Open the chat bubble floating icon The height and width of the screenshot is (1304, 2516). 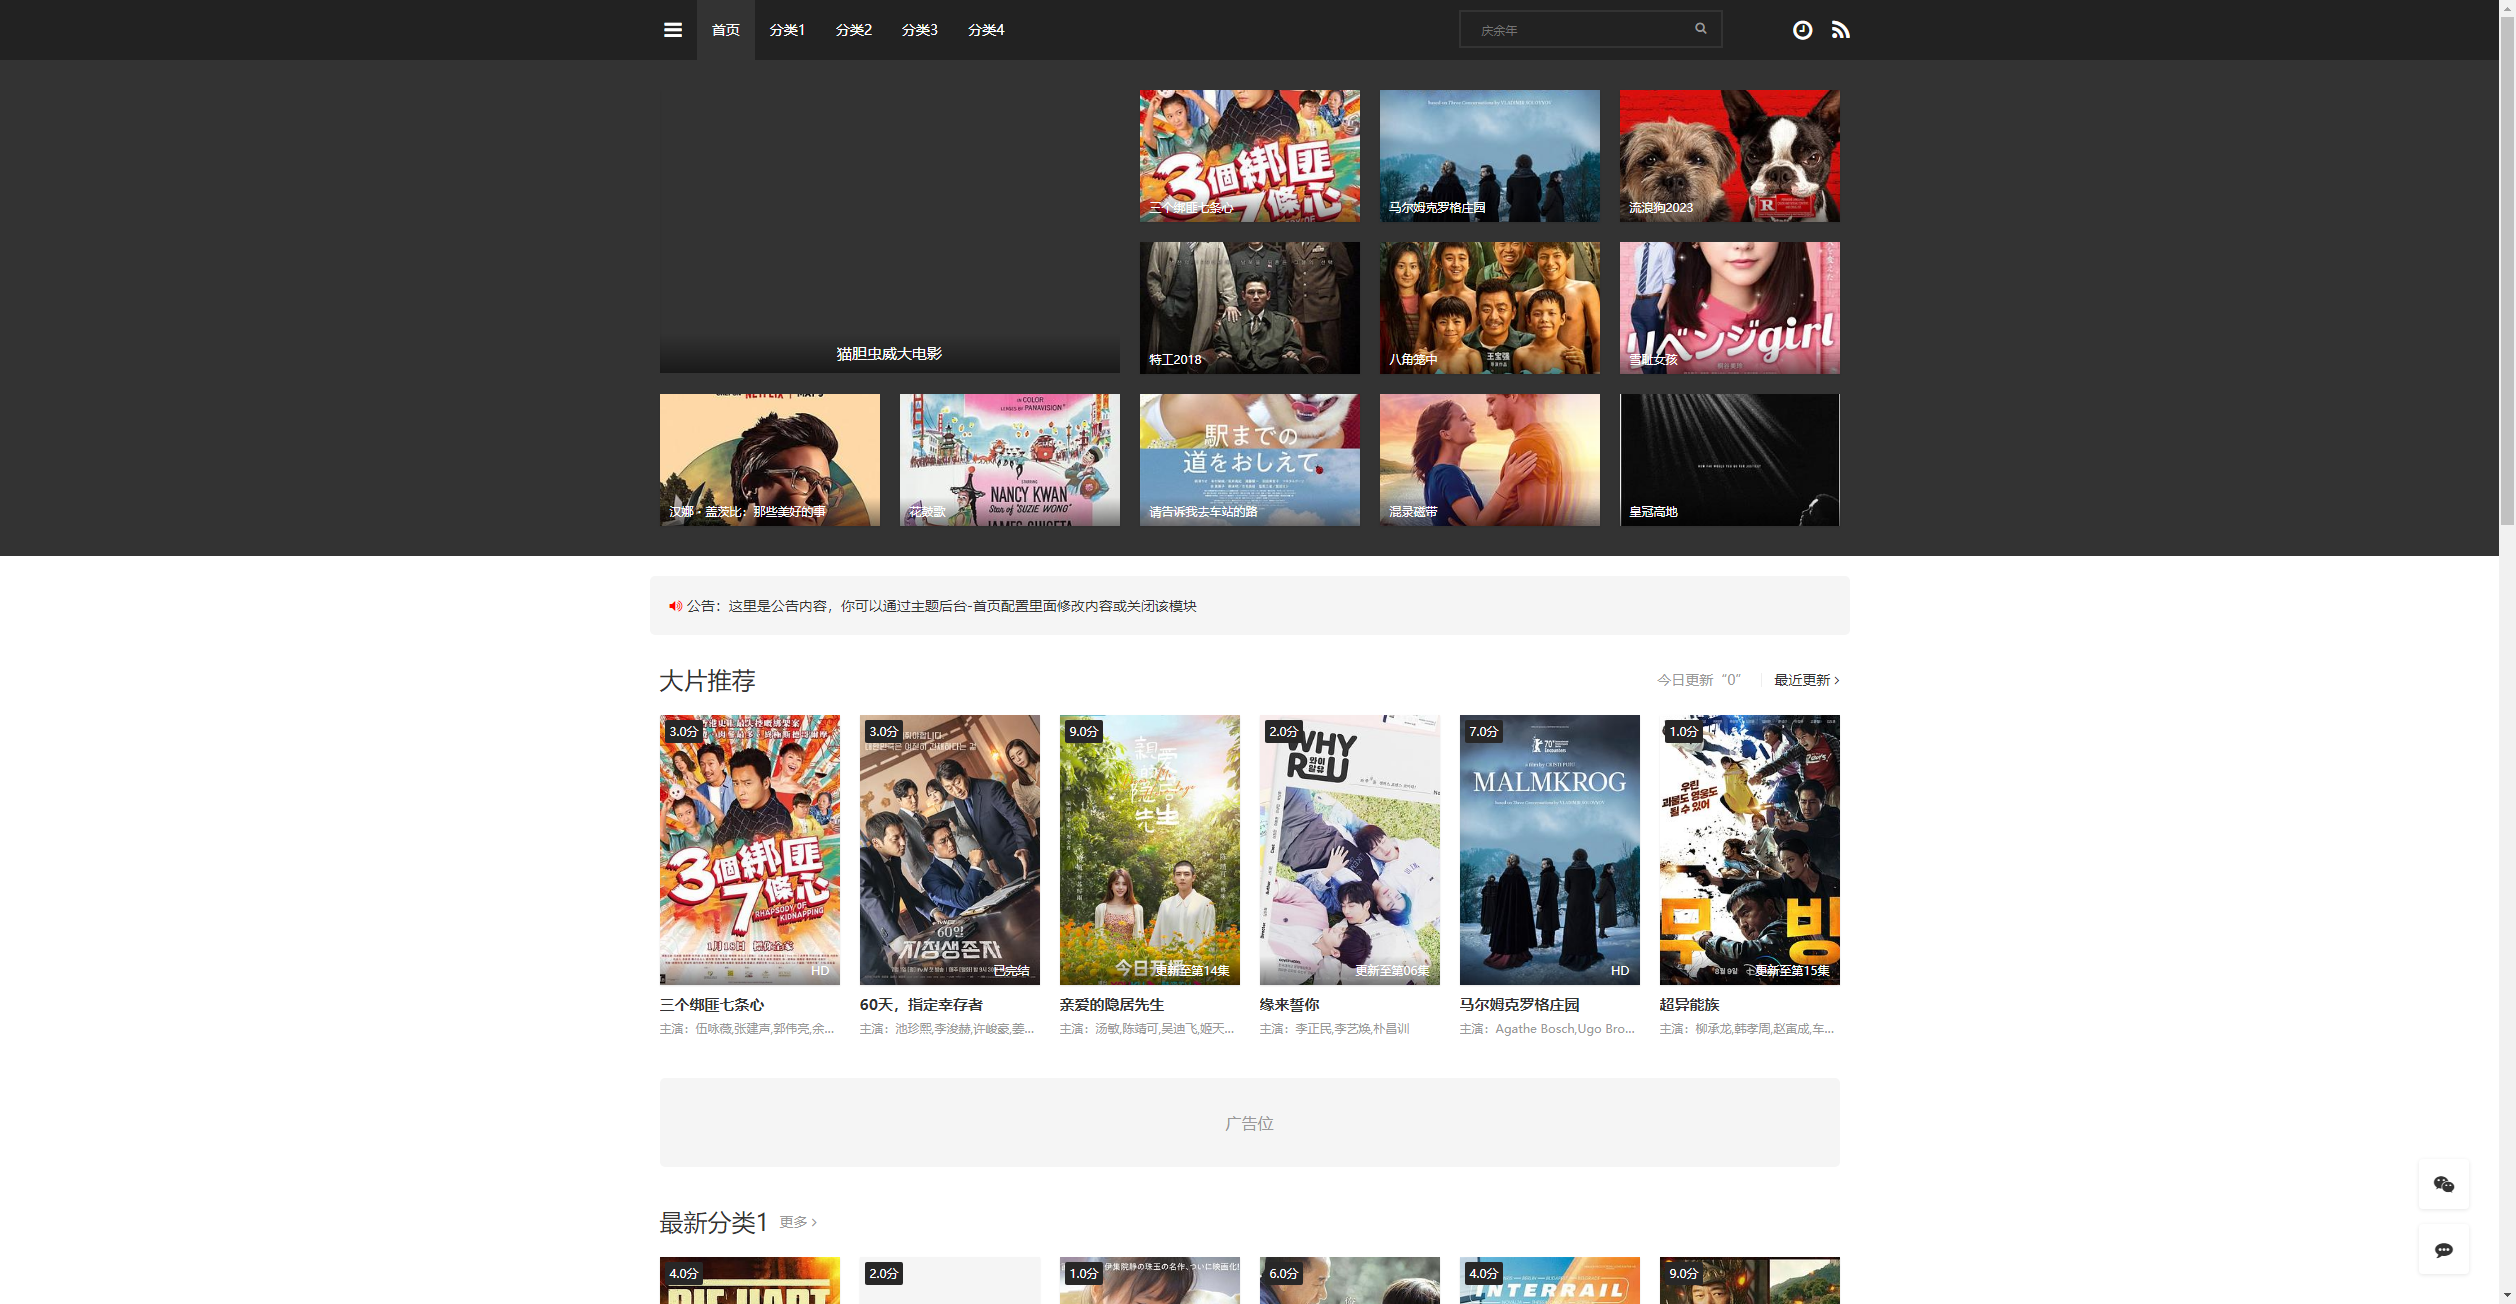click(2443, 1250)
